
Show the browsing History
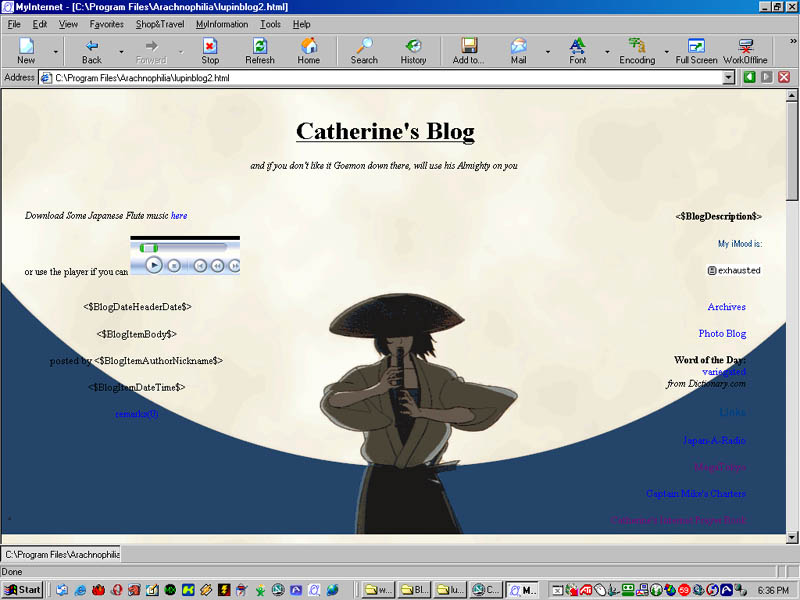click(413, 51)
